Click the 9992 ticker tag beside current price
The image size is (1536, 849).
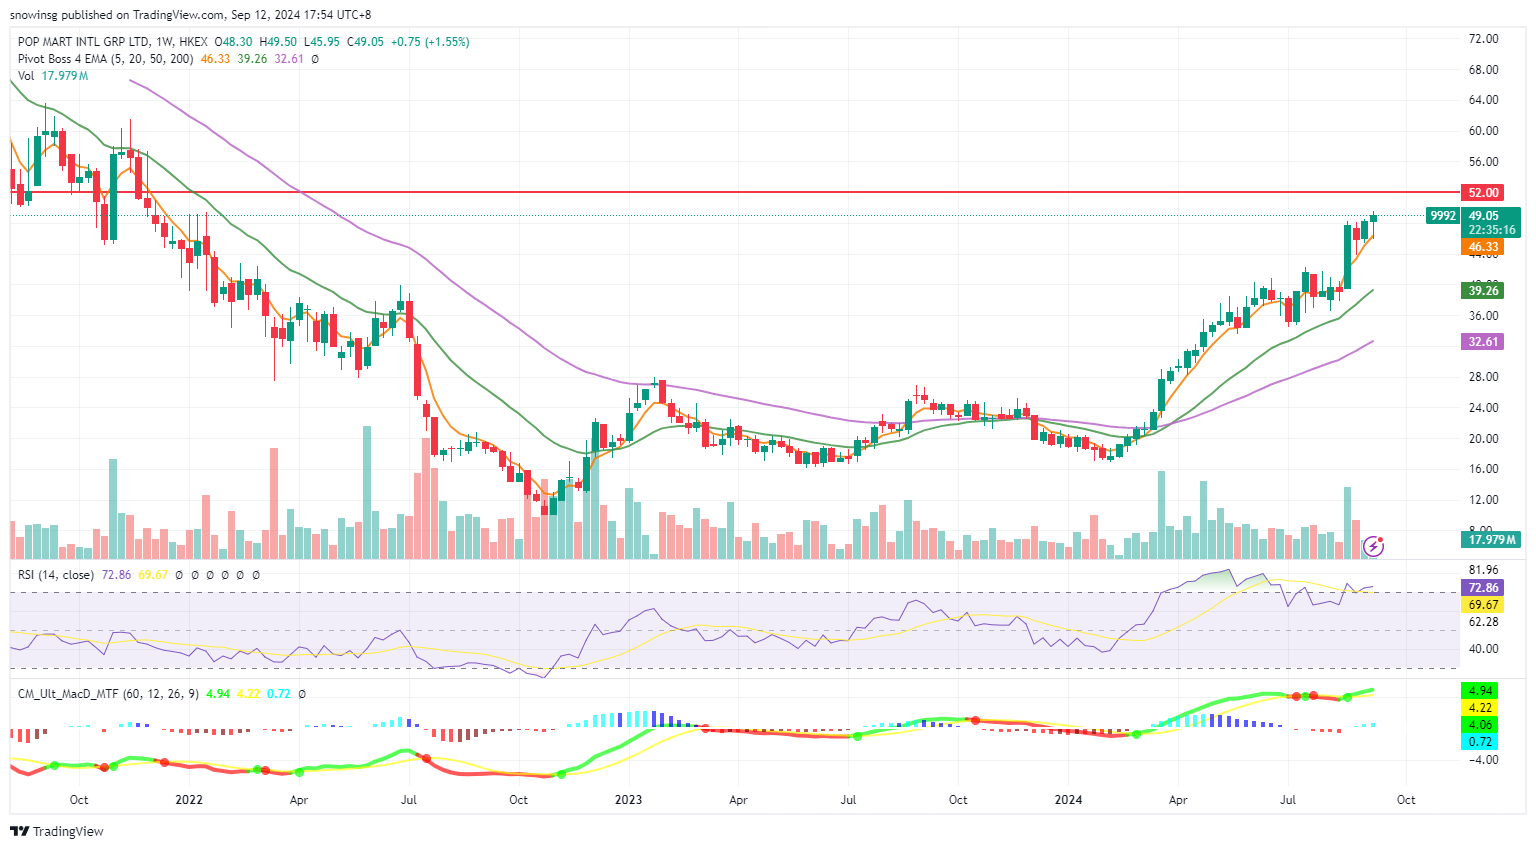click(1443, 216)
